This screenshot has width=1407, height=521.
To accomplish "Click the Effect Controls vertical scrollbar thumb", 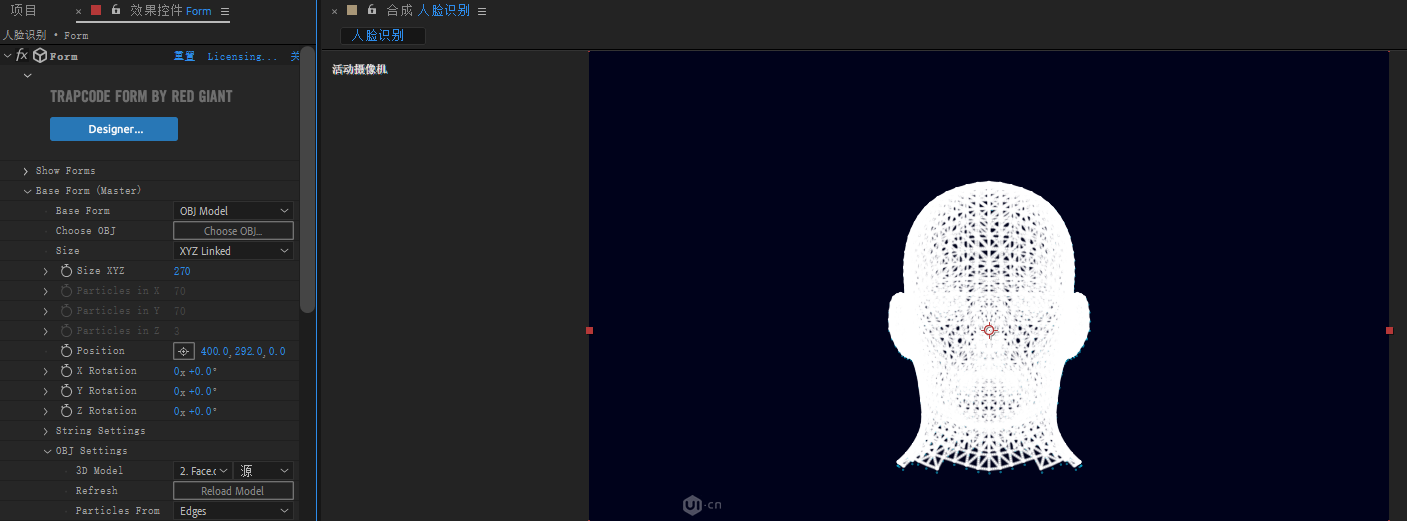I will [x=308, y=180].
